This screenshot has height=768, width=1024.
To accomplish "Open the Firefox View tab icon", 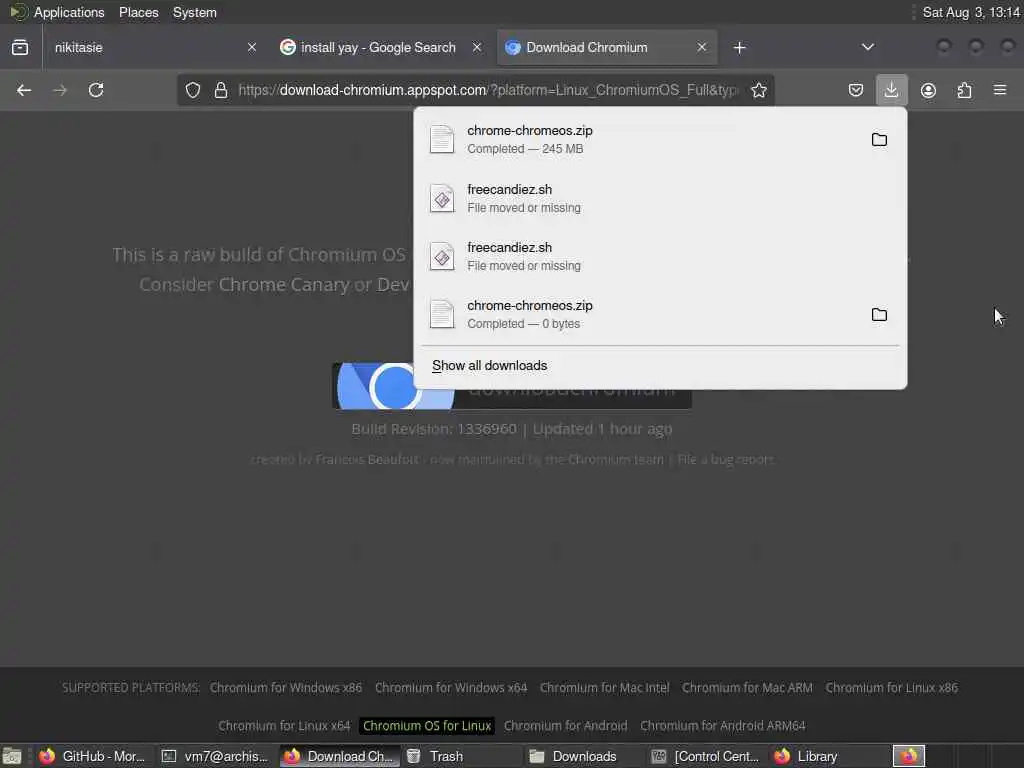I will tap(20, 48).
